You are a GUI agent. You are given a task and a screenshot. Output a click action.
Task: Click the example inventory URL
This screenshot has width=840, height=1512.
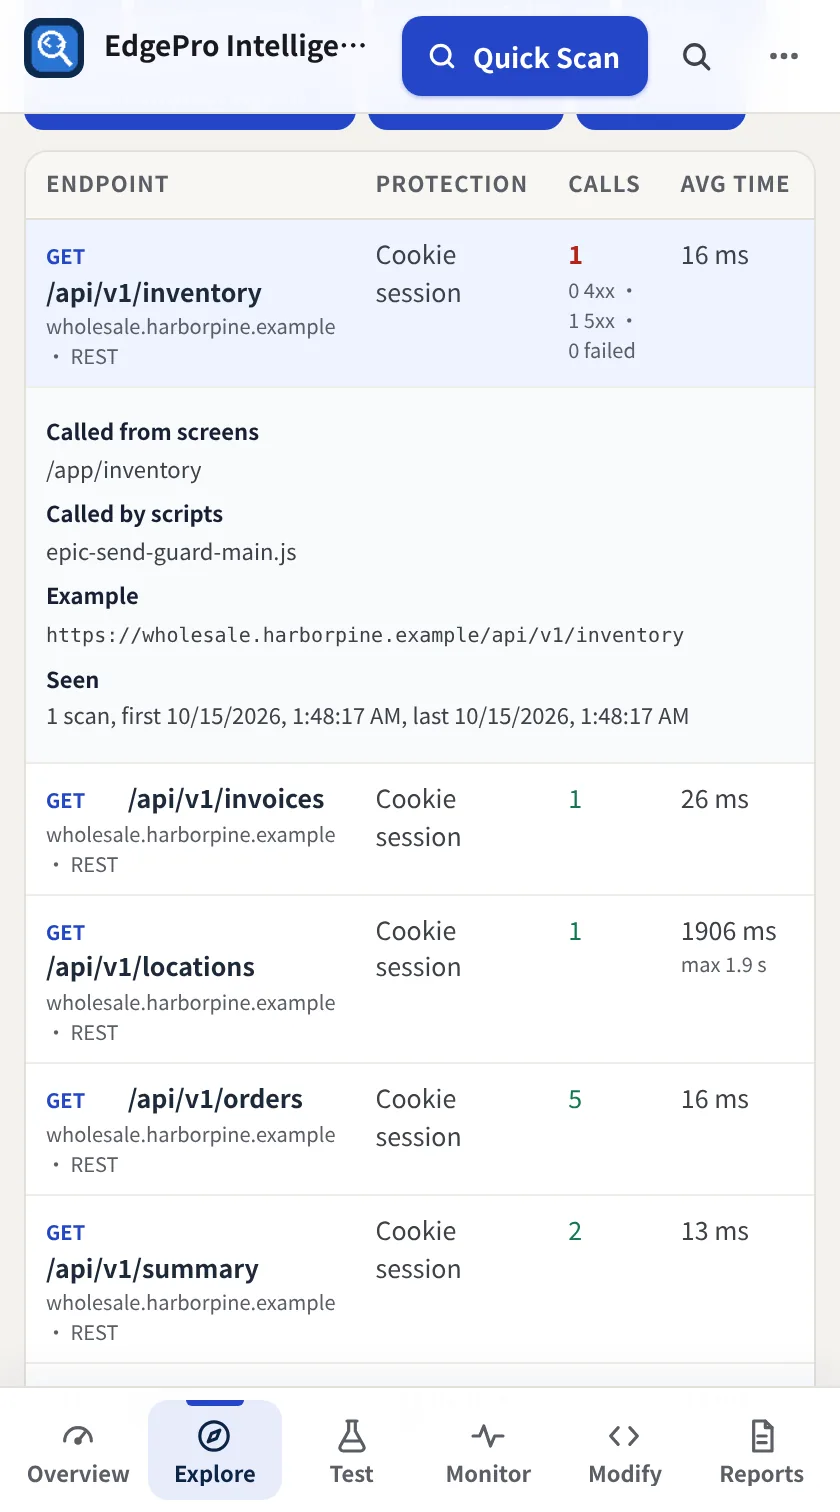pyautogui.click(x=365, y=635)
